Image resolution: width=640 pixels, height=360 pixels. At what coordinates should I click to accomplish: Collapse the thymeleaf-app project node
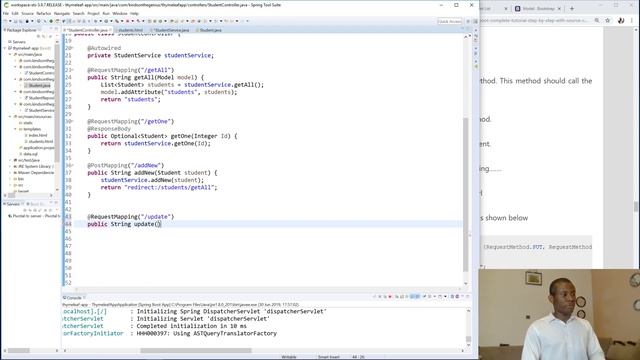[x=5, y=48]
